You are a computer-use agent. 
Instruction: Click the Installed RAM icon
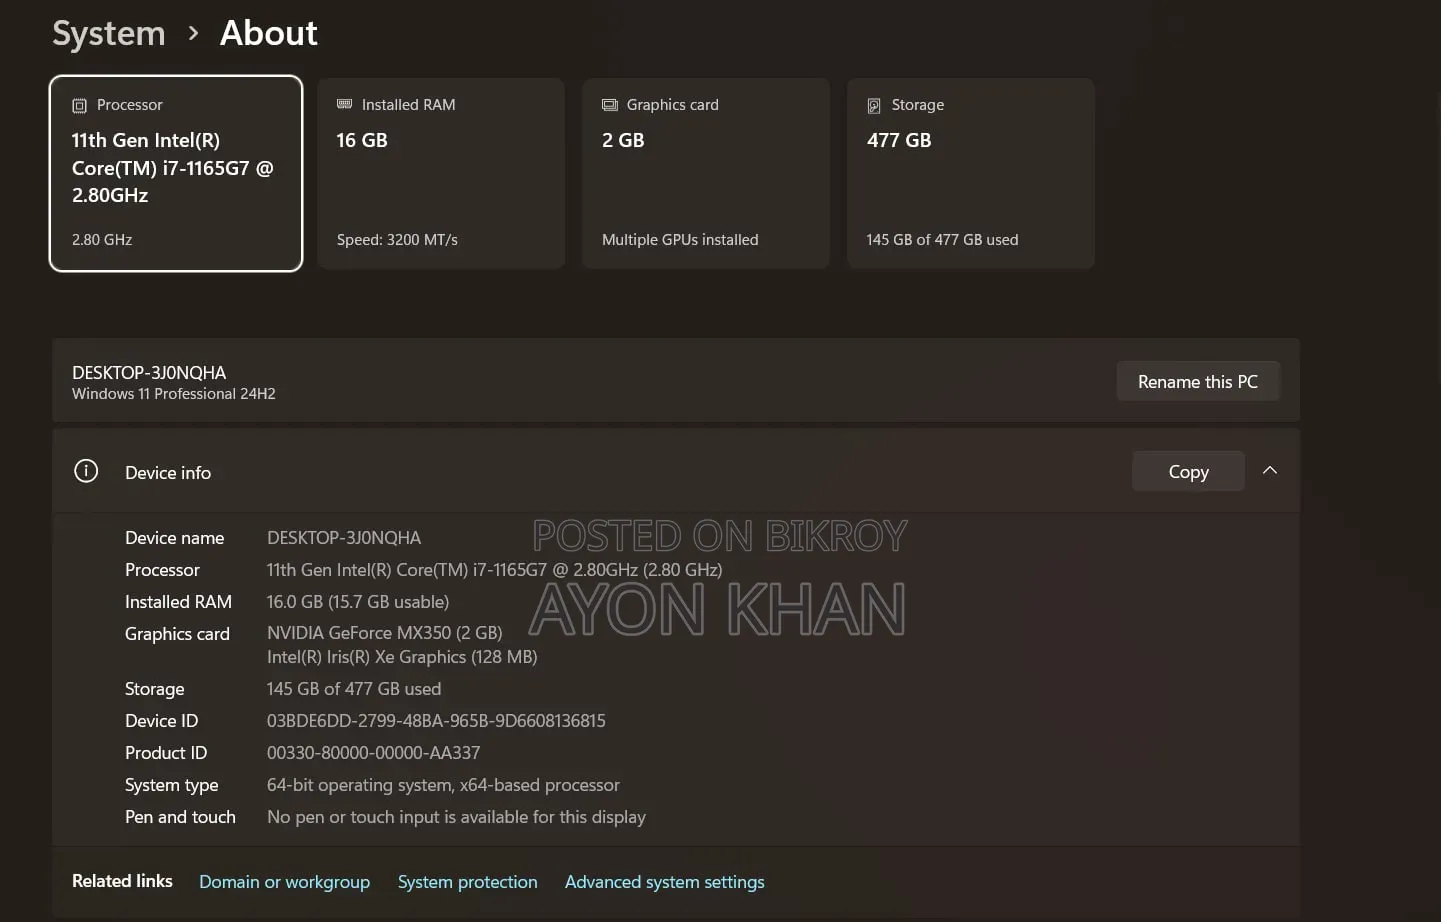point(345,104)
